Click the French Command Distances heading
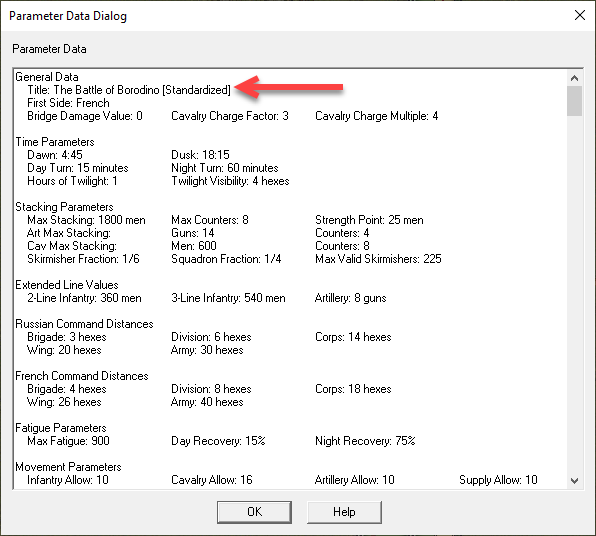 tap(82, 376)
